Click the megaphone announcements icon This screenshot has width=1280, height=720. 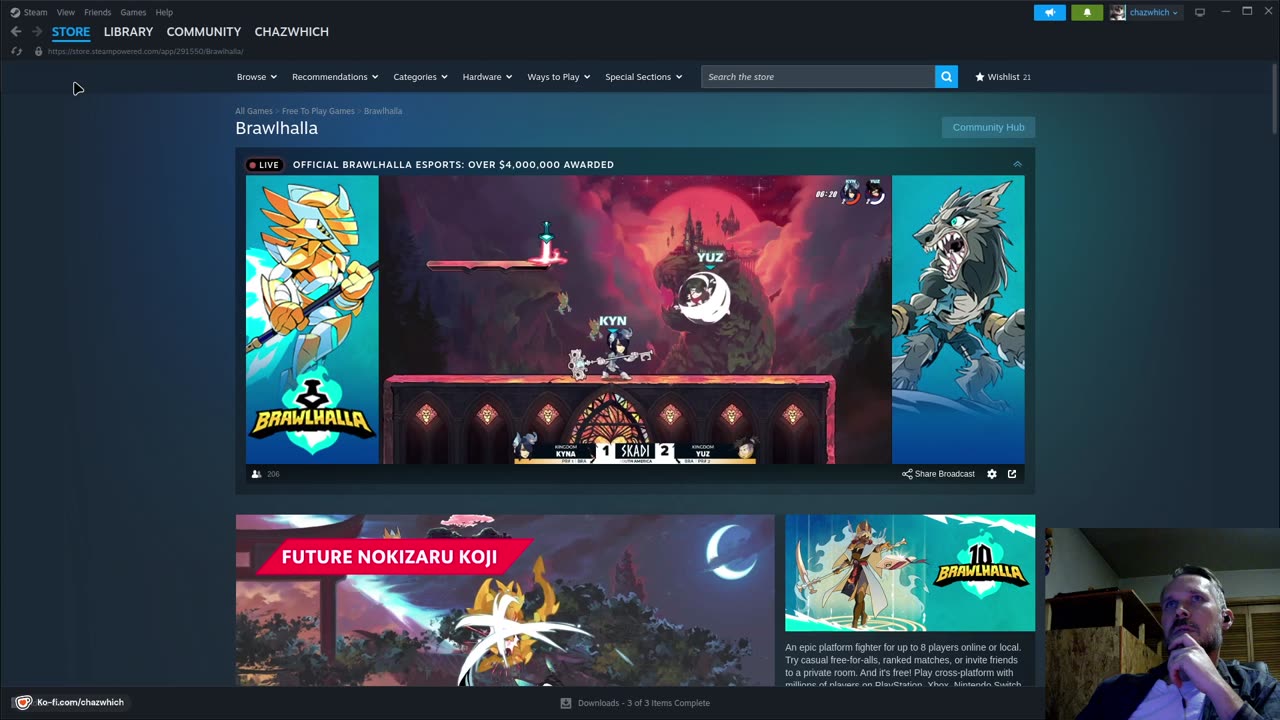(x=1050, y=12)
